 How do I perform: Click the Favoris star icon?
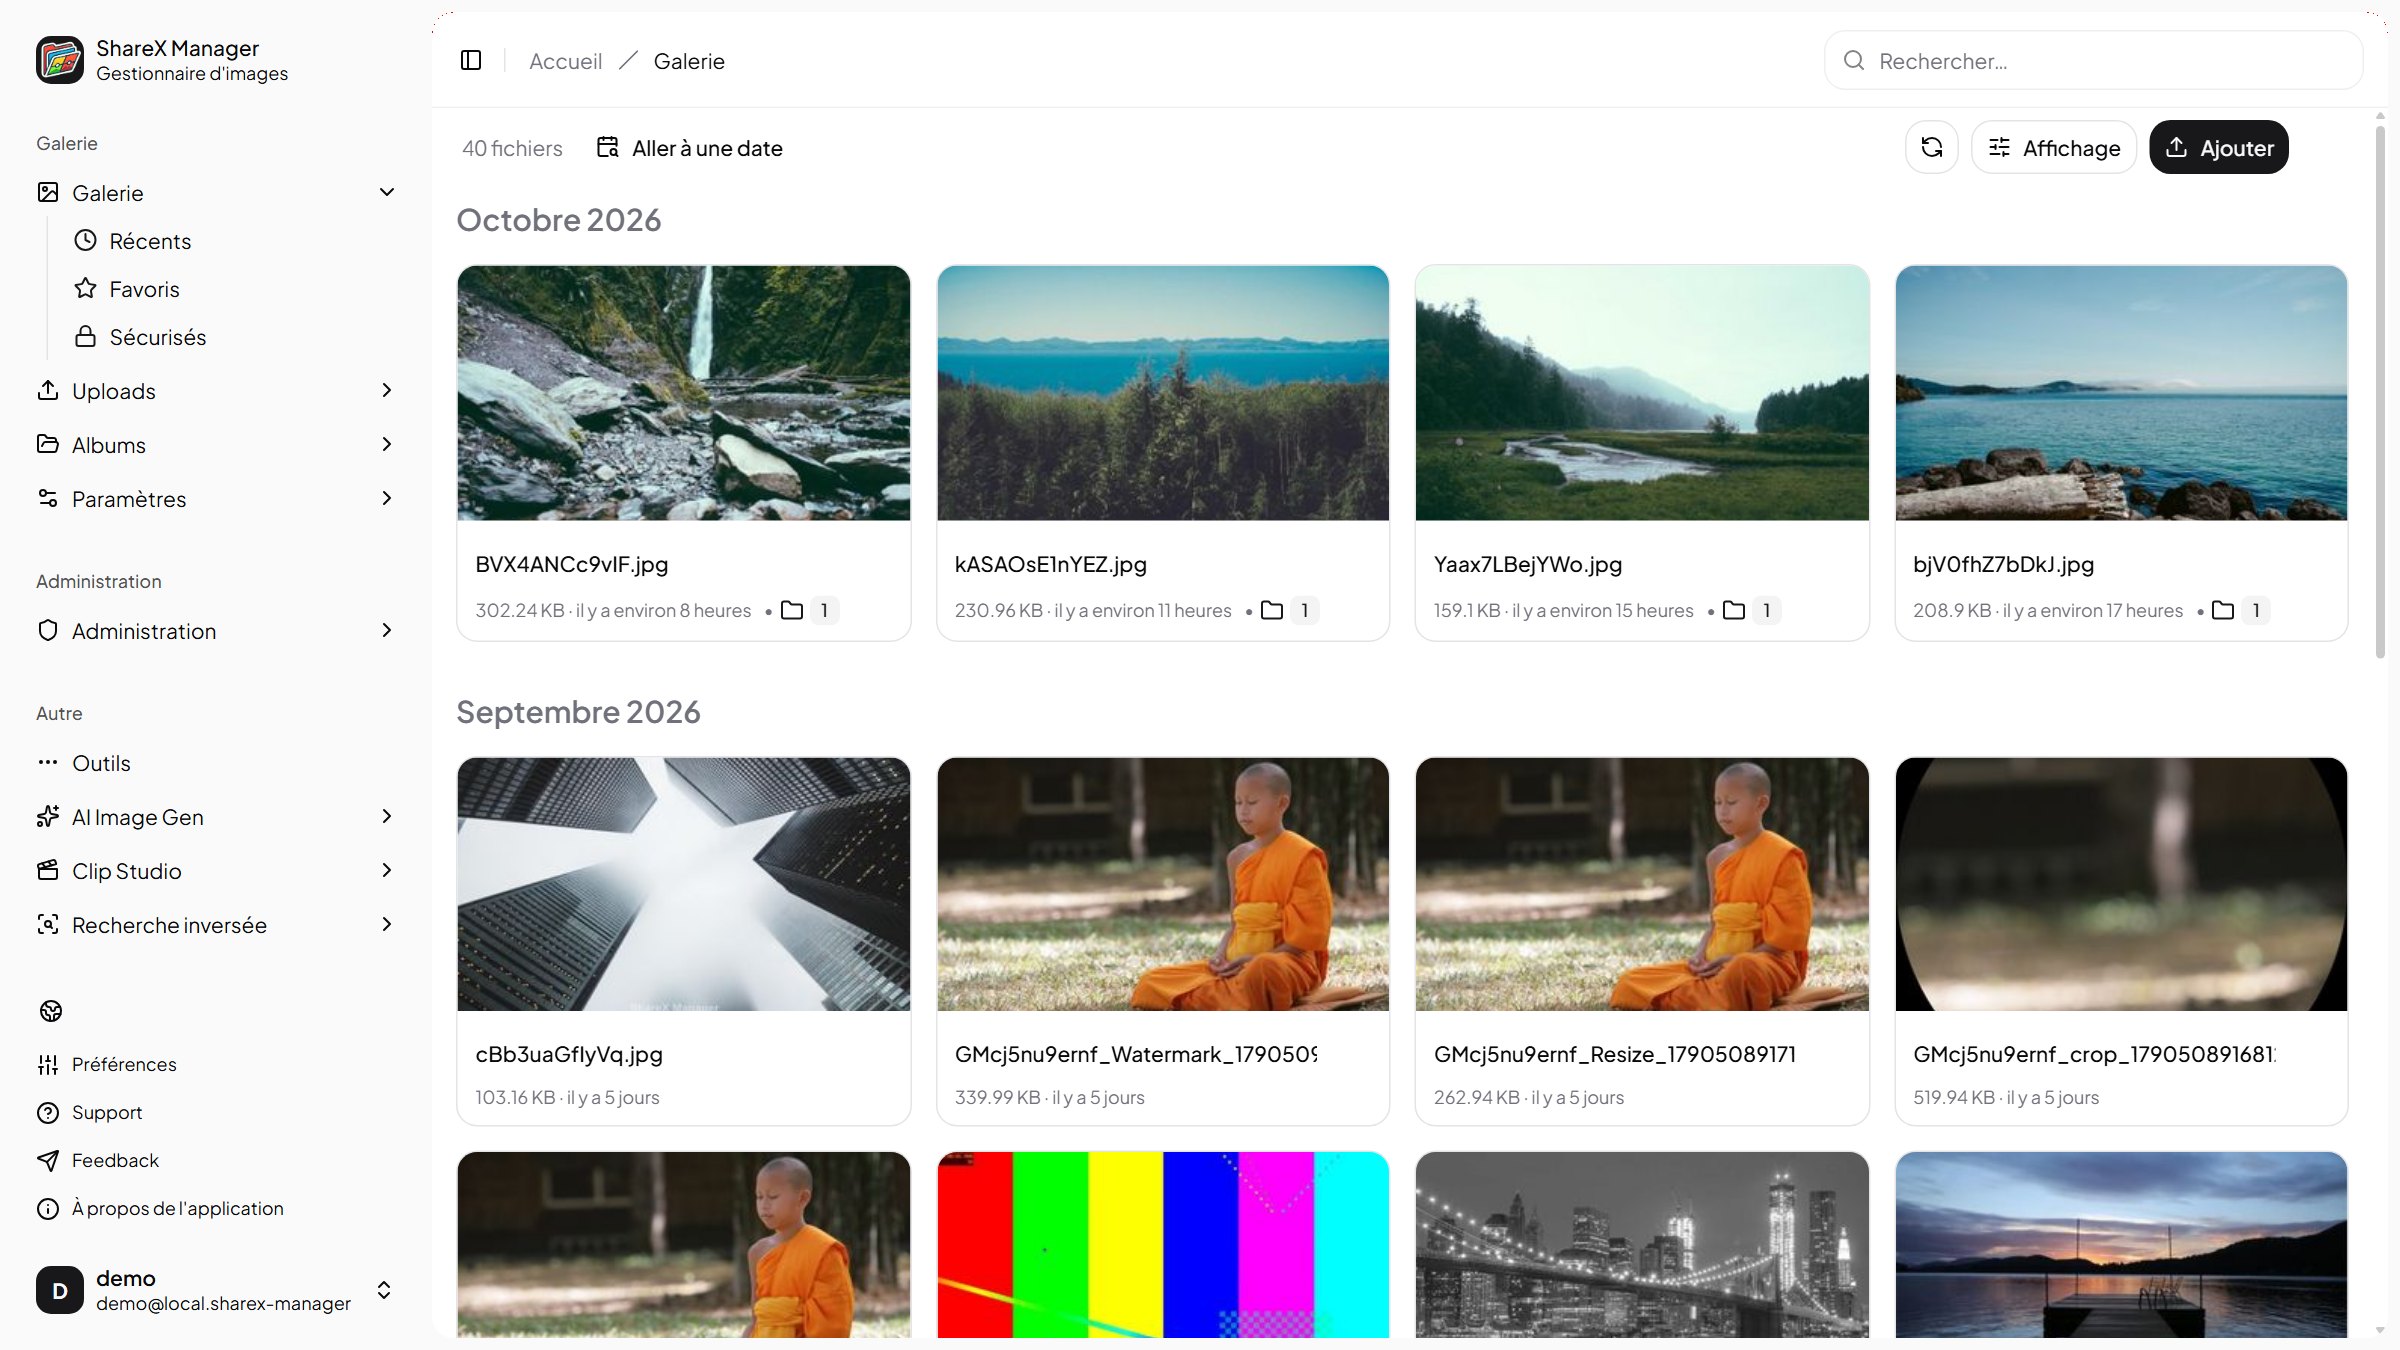86,288
